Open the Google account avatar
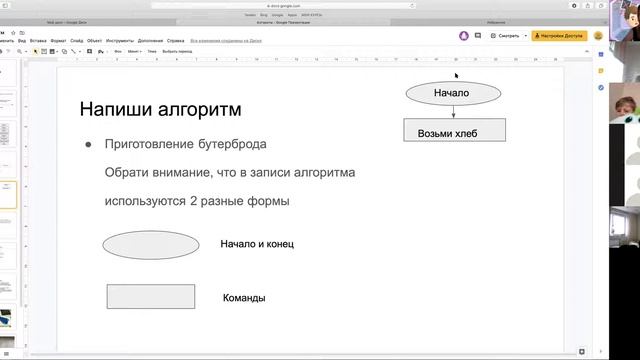The width and height of the screenshot is (640, 360). (x=598, y=36)
